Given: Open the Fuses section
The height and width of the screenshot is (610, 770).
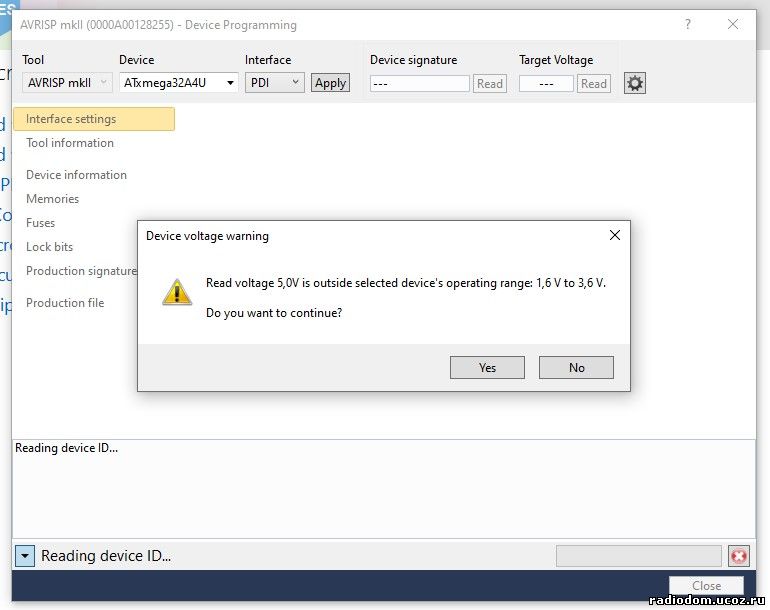Looking at the screenshot, I should (x=40, y=223).
